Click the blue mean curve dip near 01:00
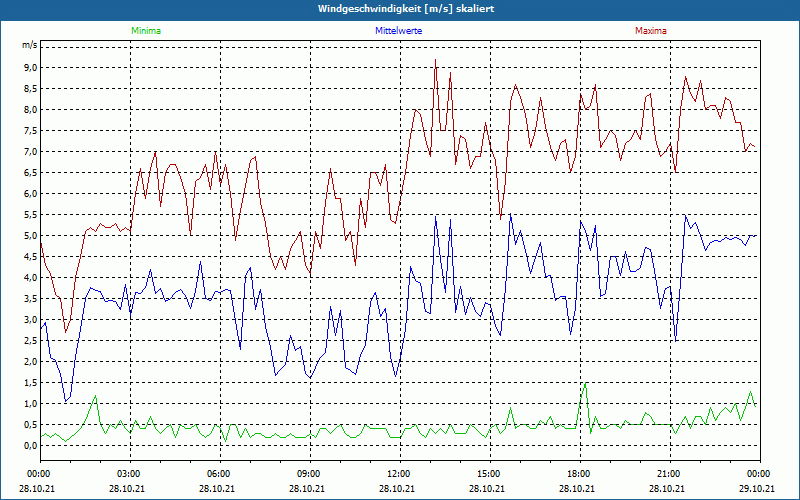Screen dimensions: 800x500 (x=65, y=401)
